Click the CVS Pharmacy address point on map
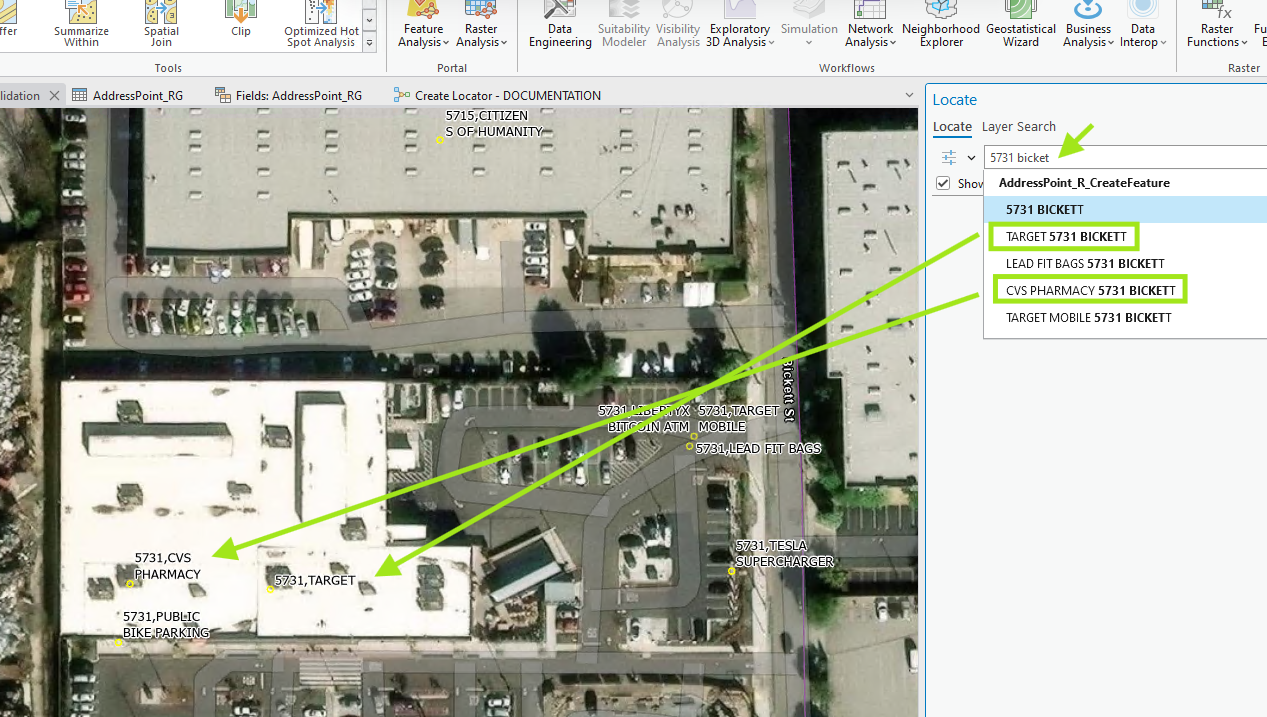 pyautogui.click(x=130, y=584)
